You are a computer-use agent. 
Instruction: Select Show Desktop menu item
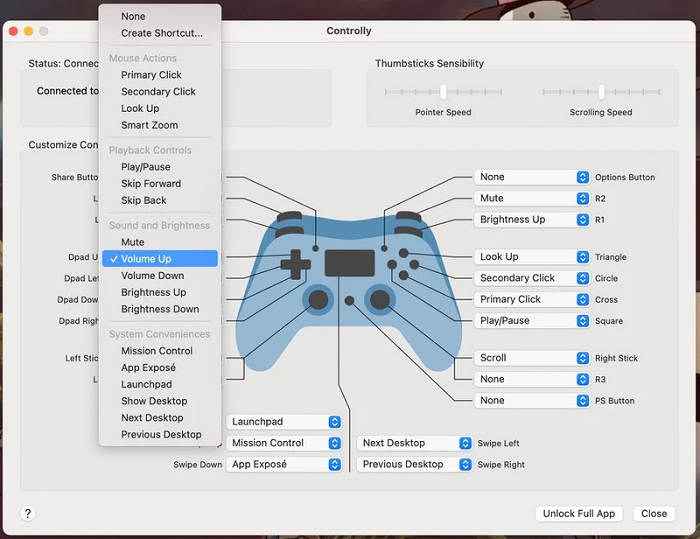(160, 401)
